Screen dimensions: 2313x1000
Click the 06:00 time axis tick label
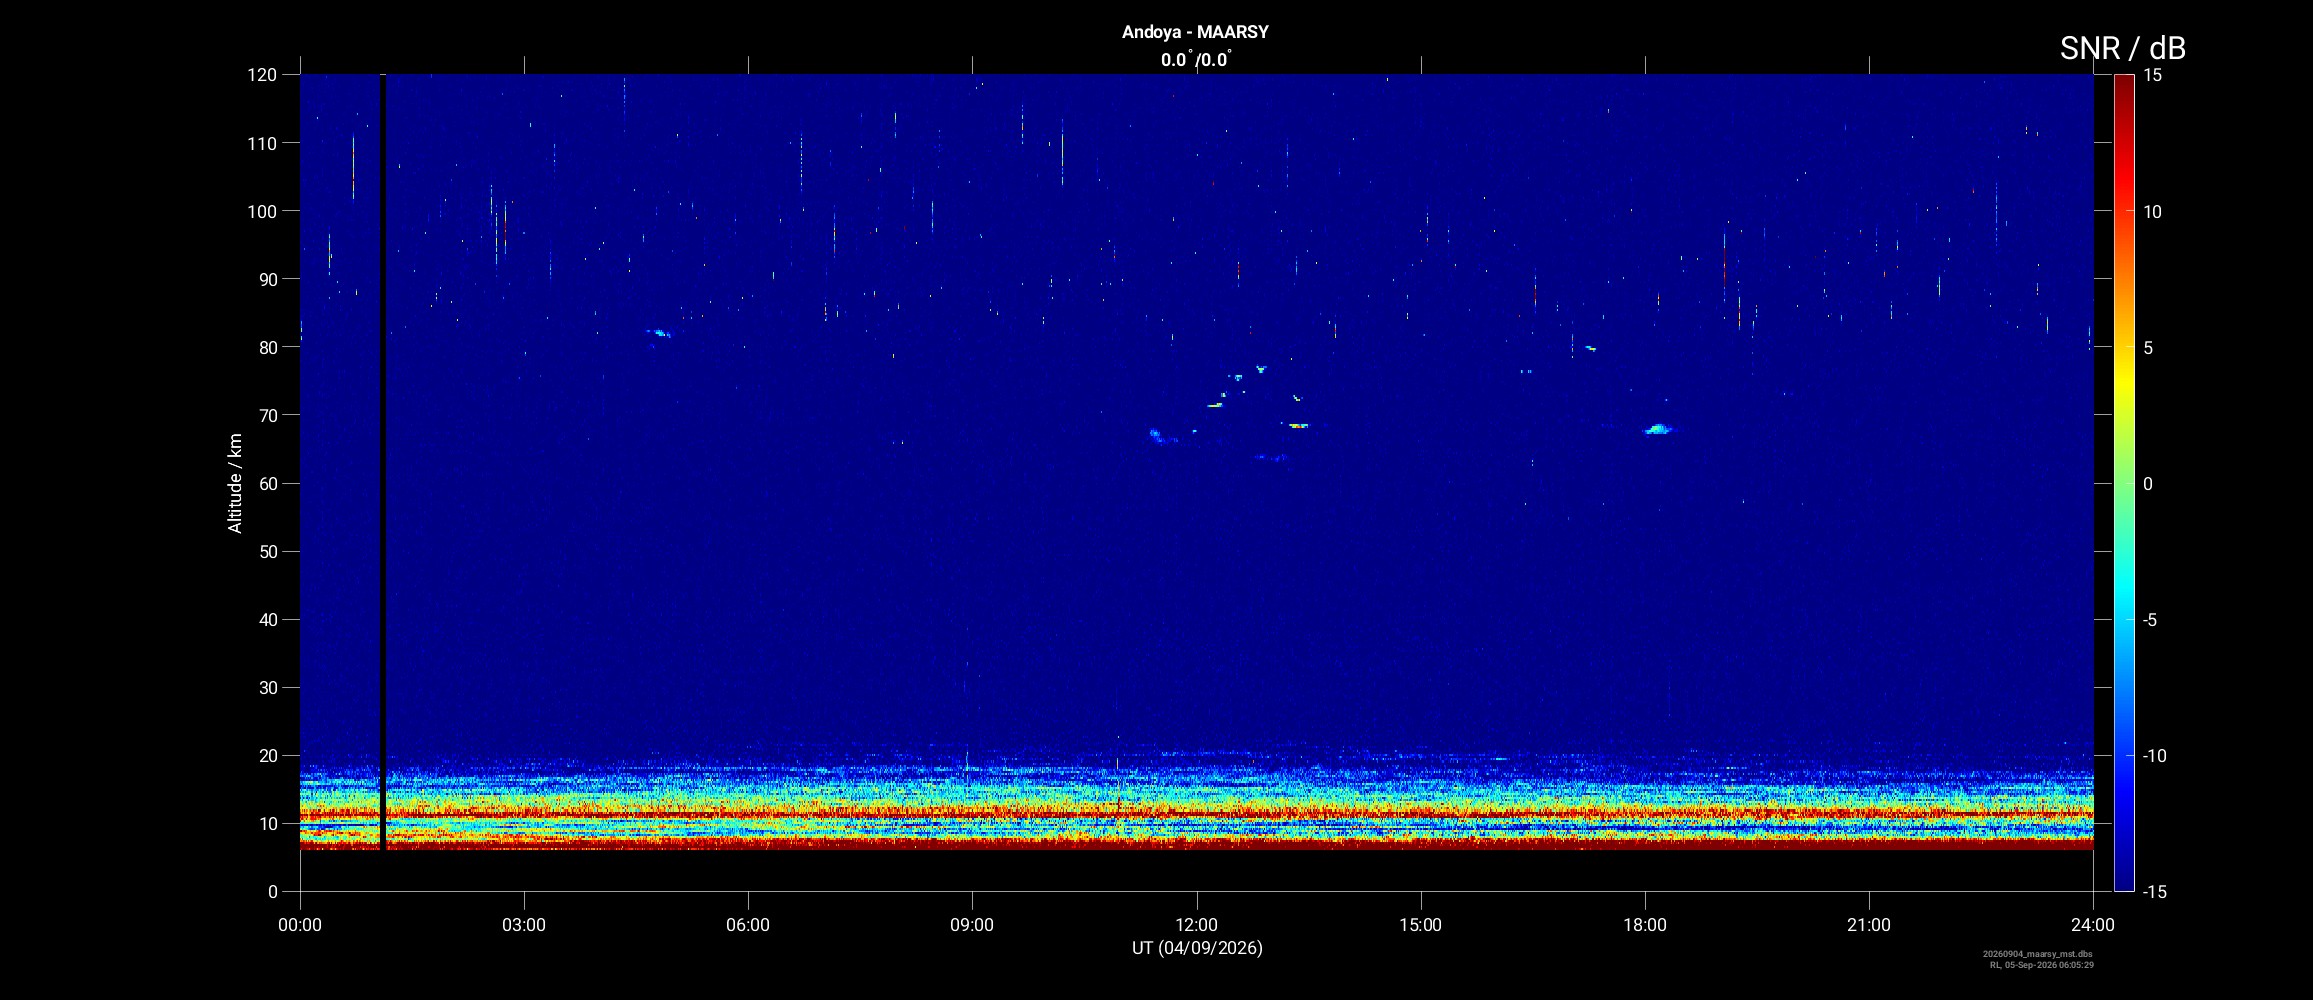click(748, 925)
